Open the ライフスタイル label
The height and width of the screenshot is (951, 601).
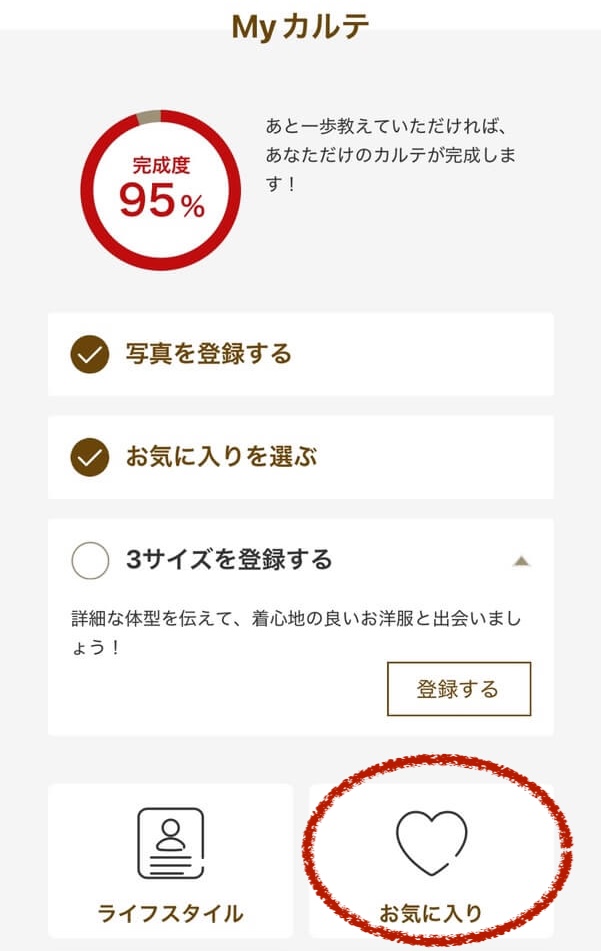[x=170, y=913]
